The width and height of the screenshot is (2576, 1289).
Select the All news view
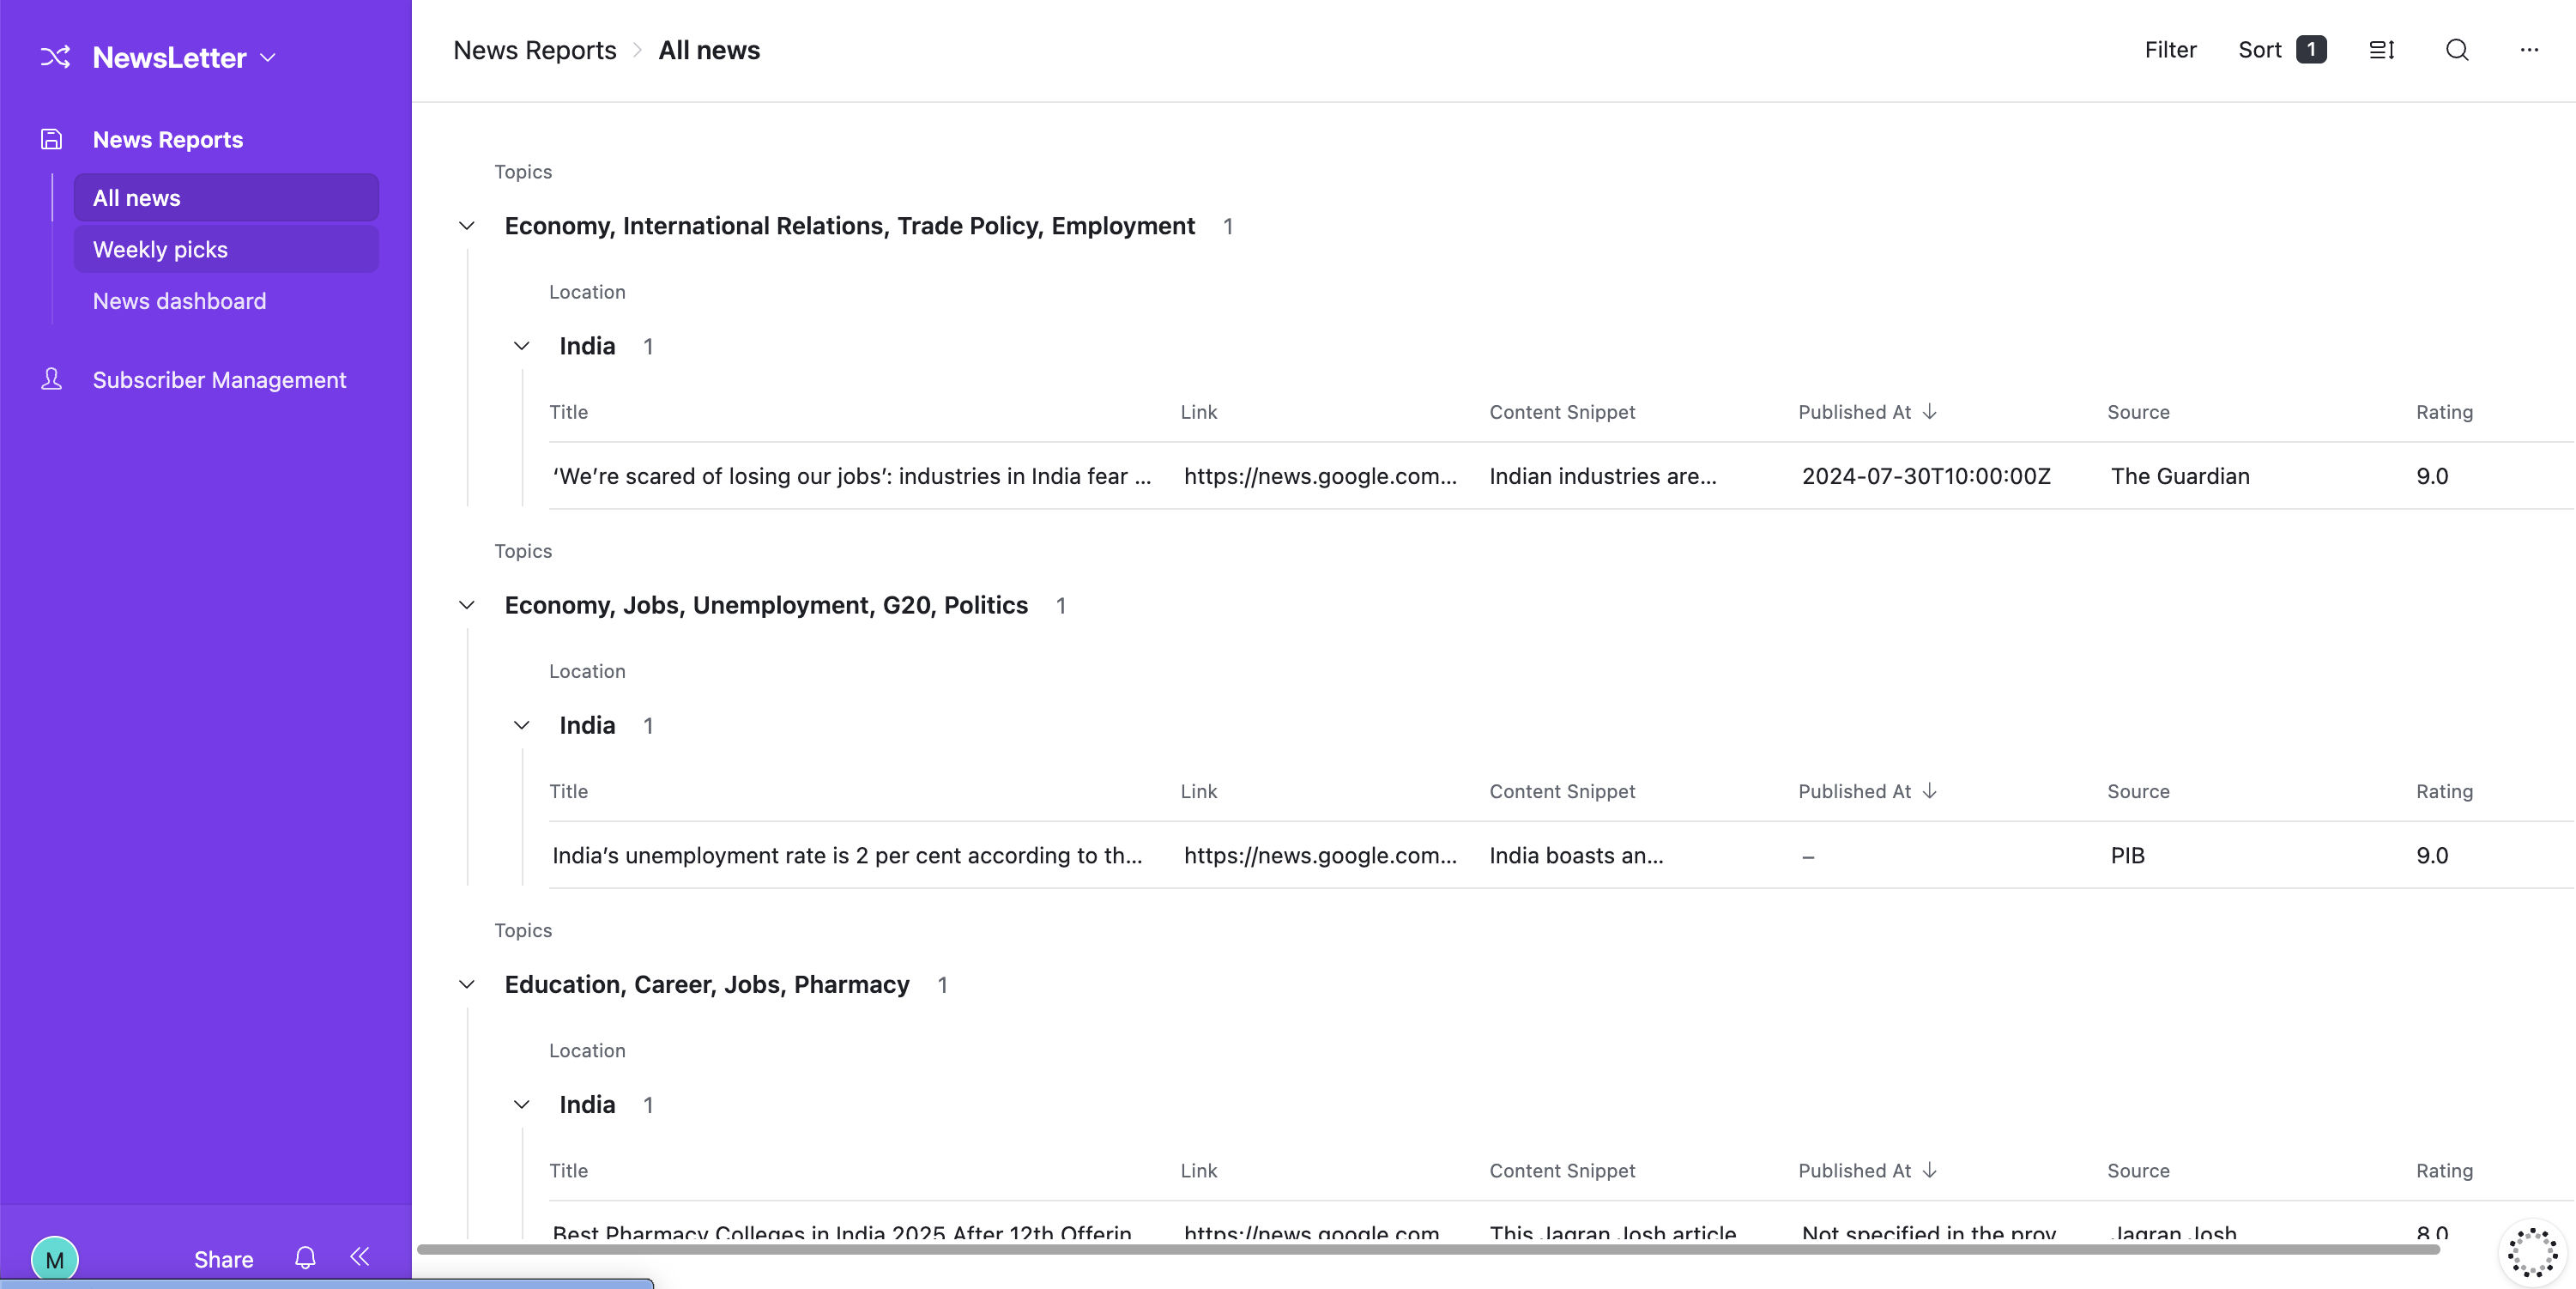click(x=226, y=197)
